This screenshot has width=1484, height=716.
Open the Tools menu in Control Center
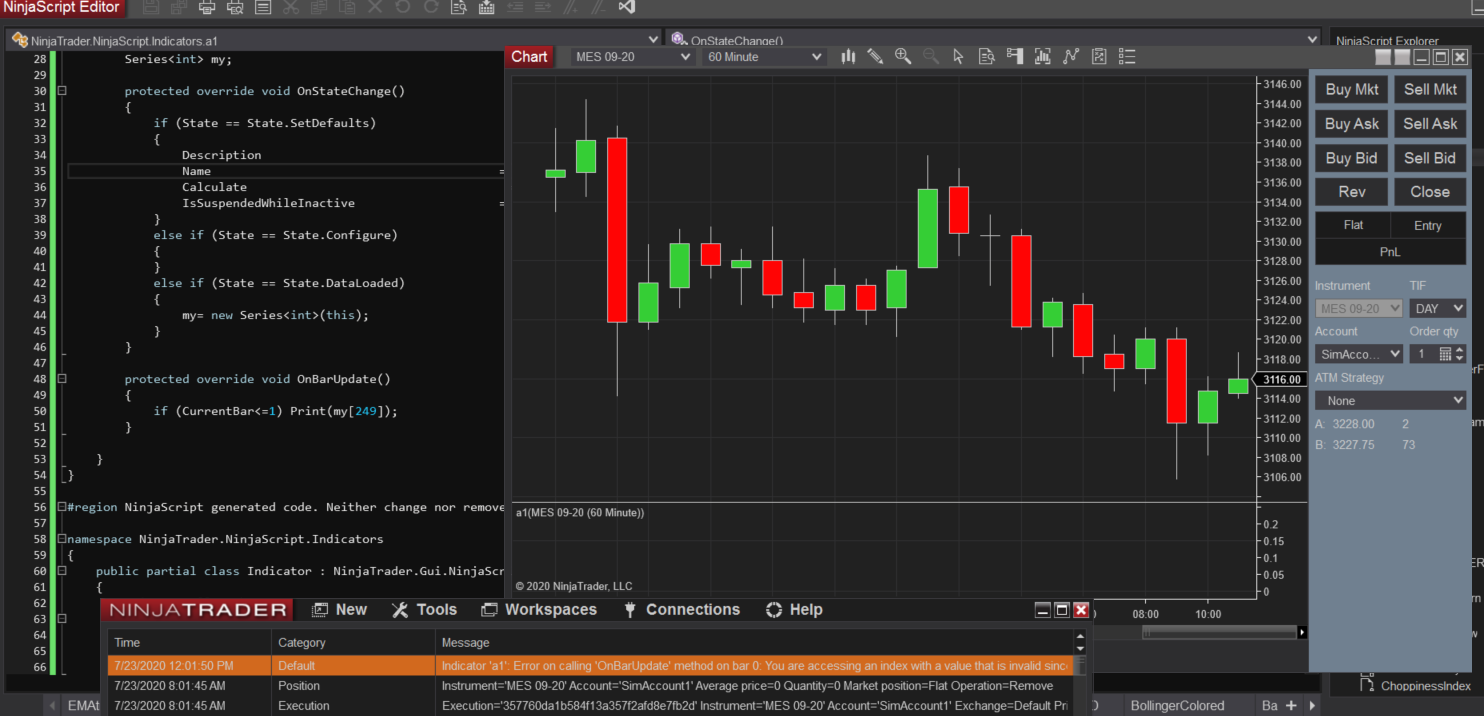tap(424, 610)
